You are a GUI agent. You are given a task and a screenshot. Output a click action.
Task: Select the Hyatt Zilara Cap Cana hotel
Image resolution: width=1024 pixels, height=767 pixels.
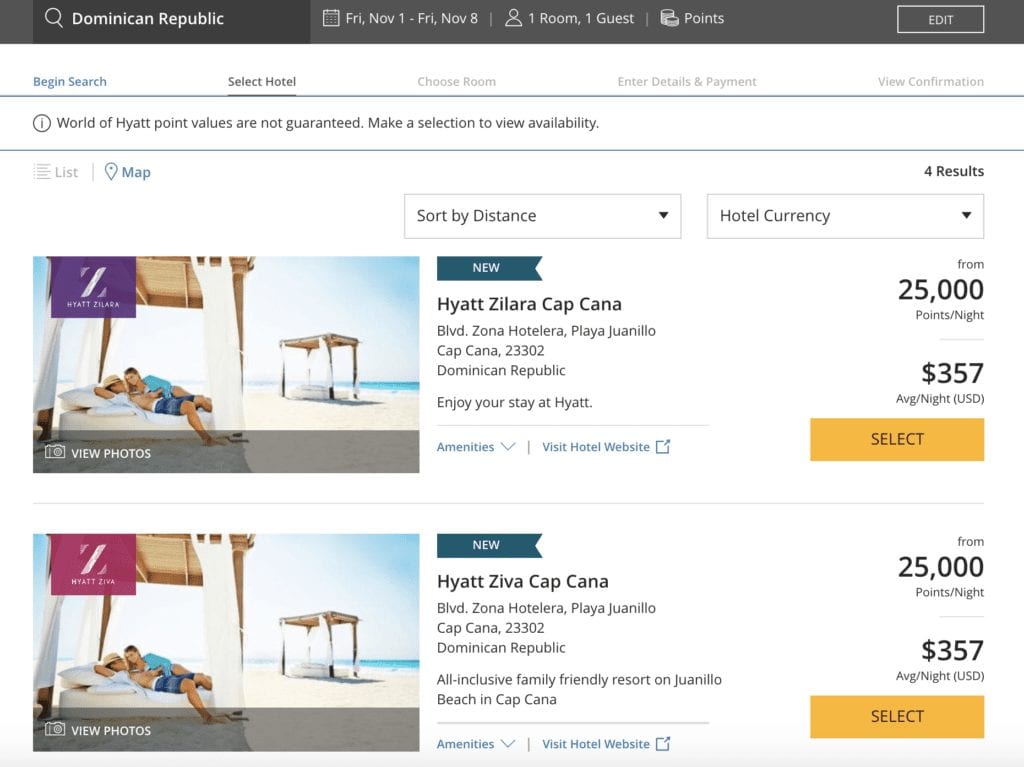(897, 439)
